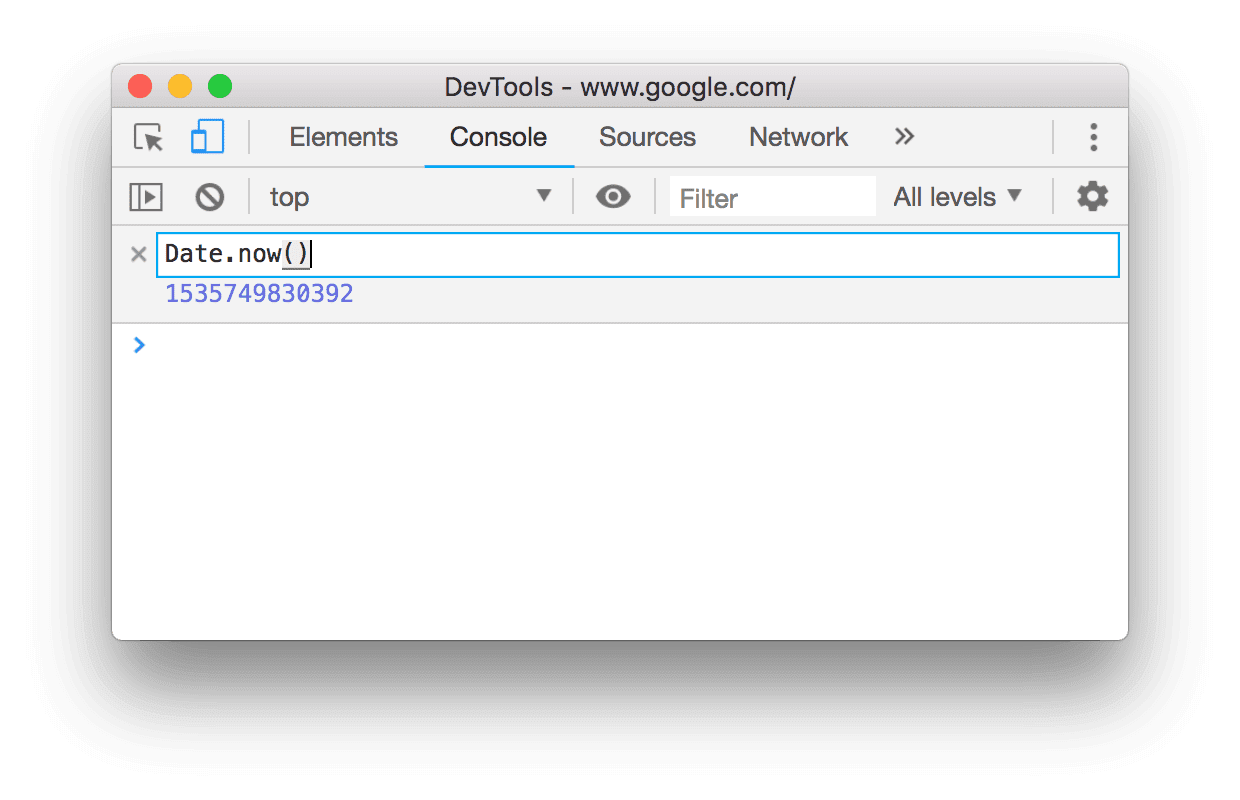1240x800 pixels.
Task: Select the inspect element picker tool
Action: [x=146, y=138]
